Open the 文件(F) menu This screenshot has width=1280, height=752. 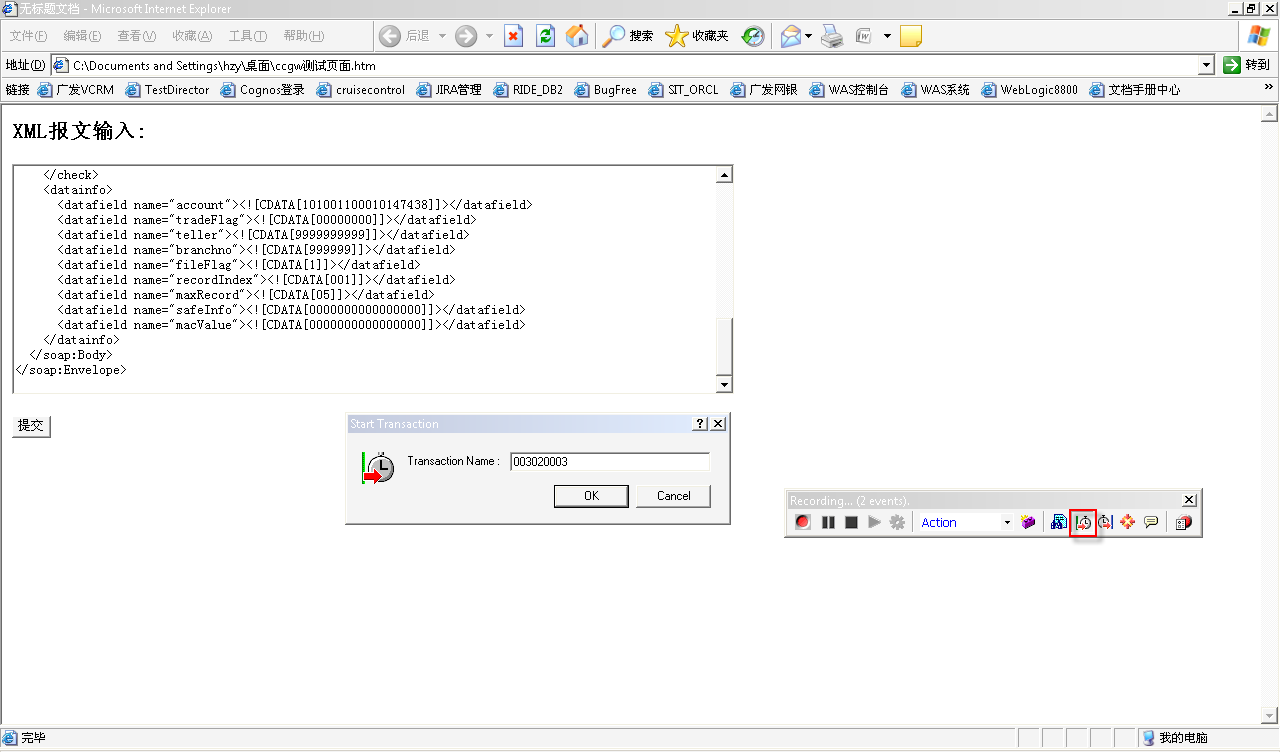28,36
